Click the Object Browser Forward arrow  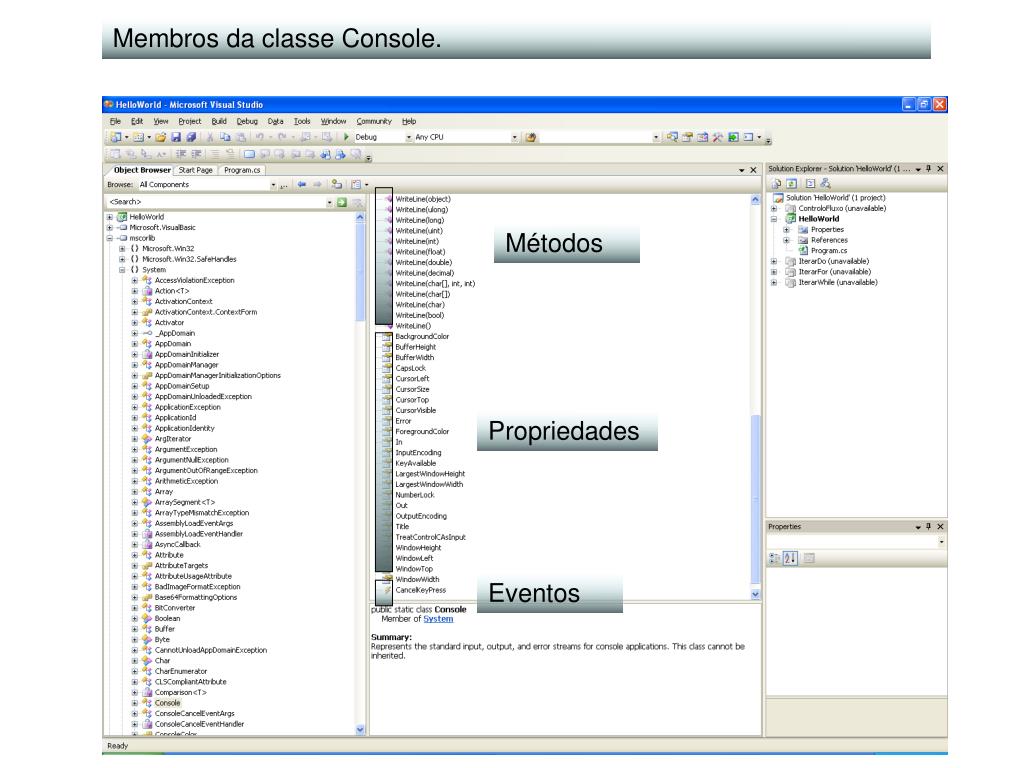(317, 185)
